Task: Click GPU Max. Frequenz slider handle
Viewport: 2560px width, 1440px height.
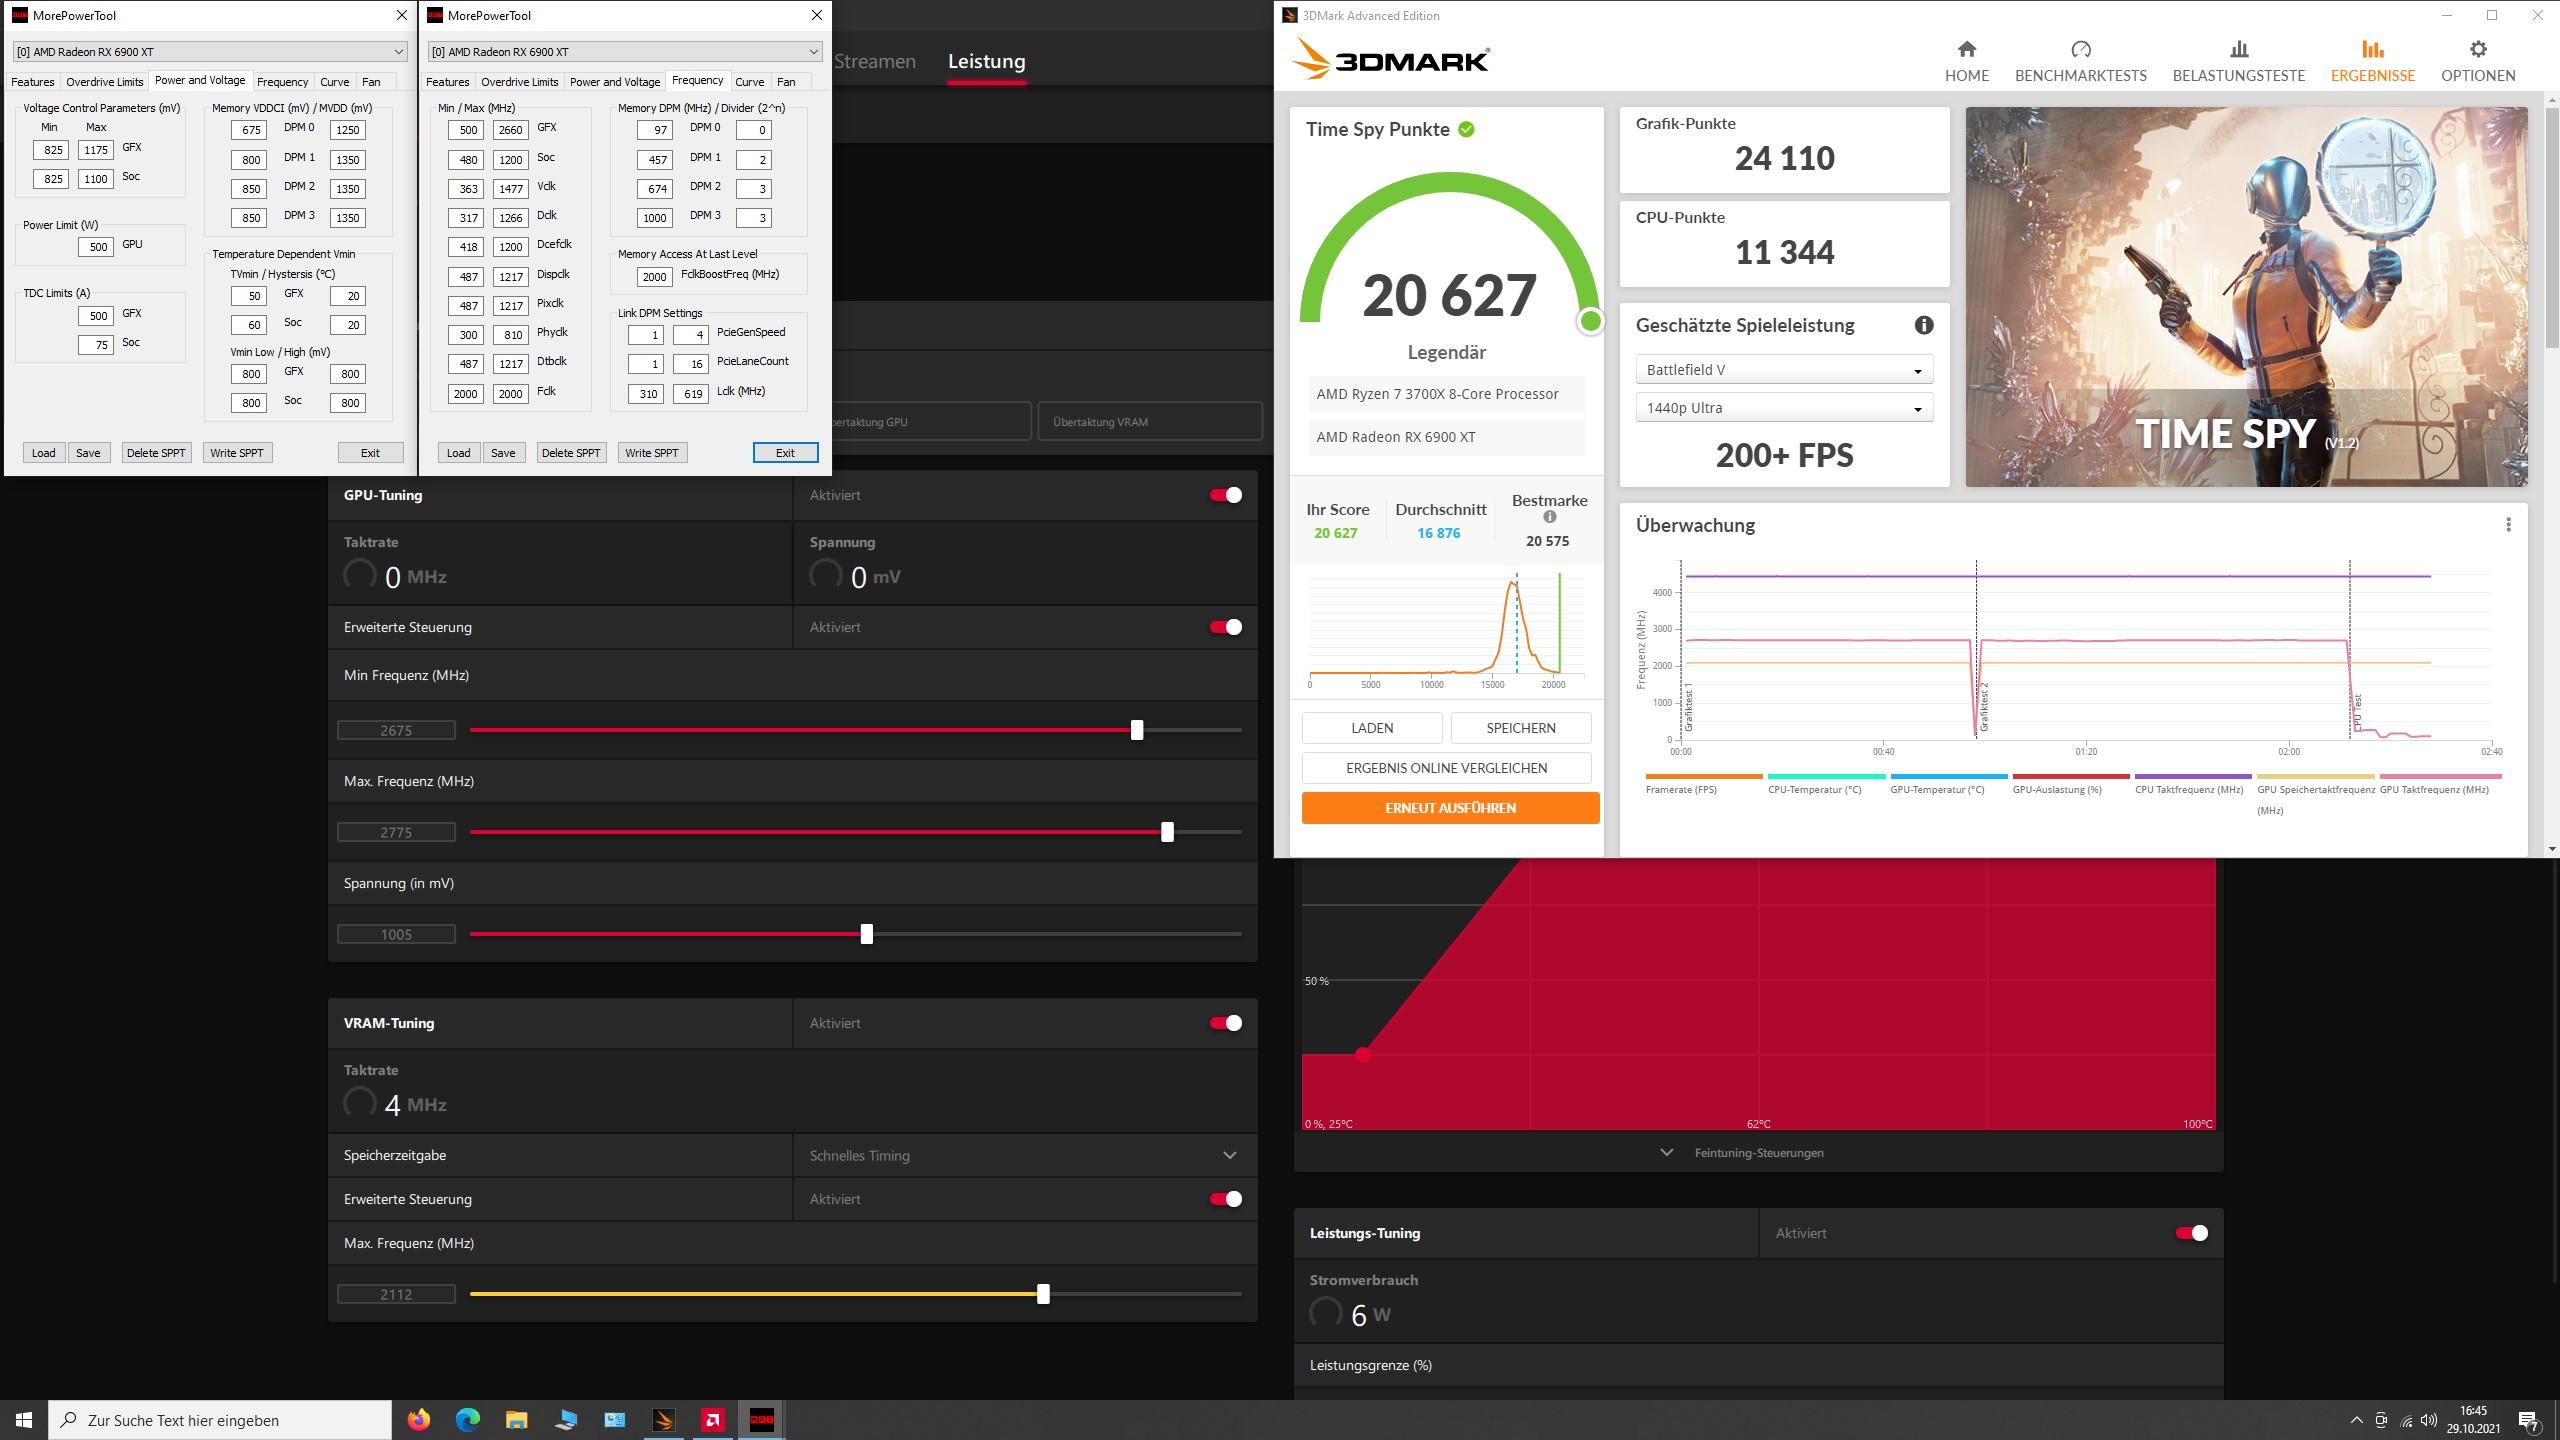Action: click(x=1167, y=832)
